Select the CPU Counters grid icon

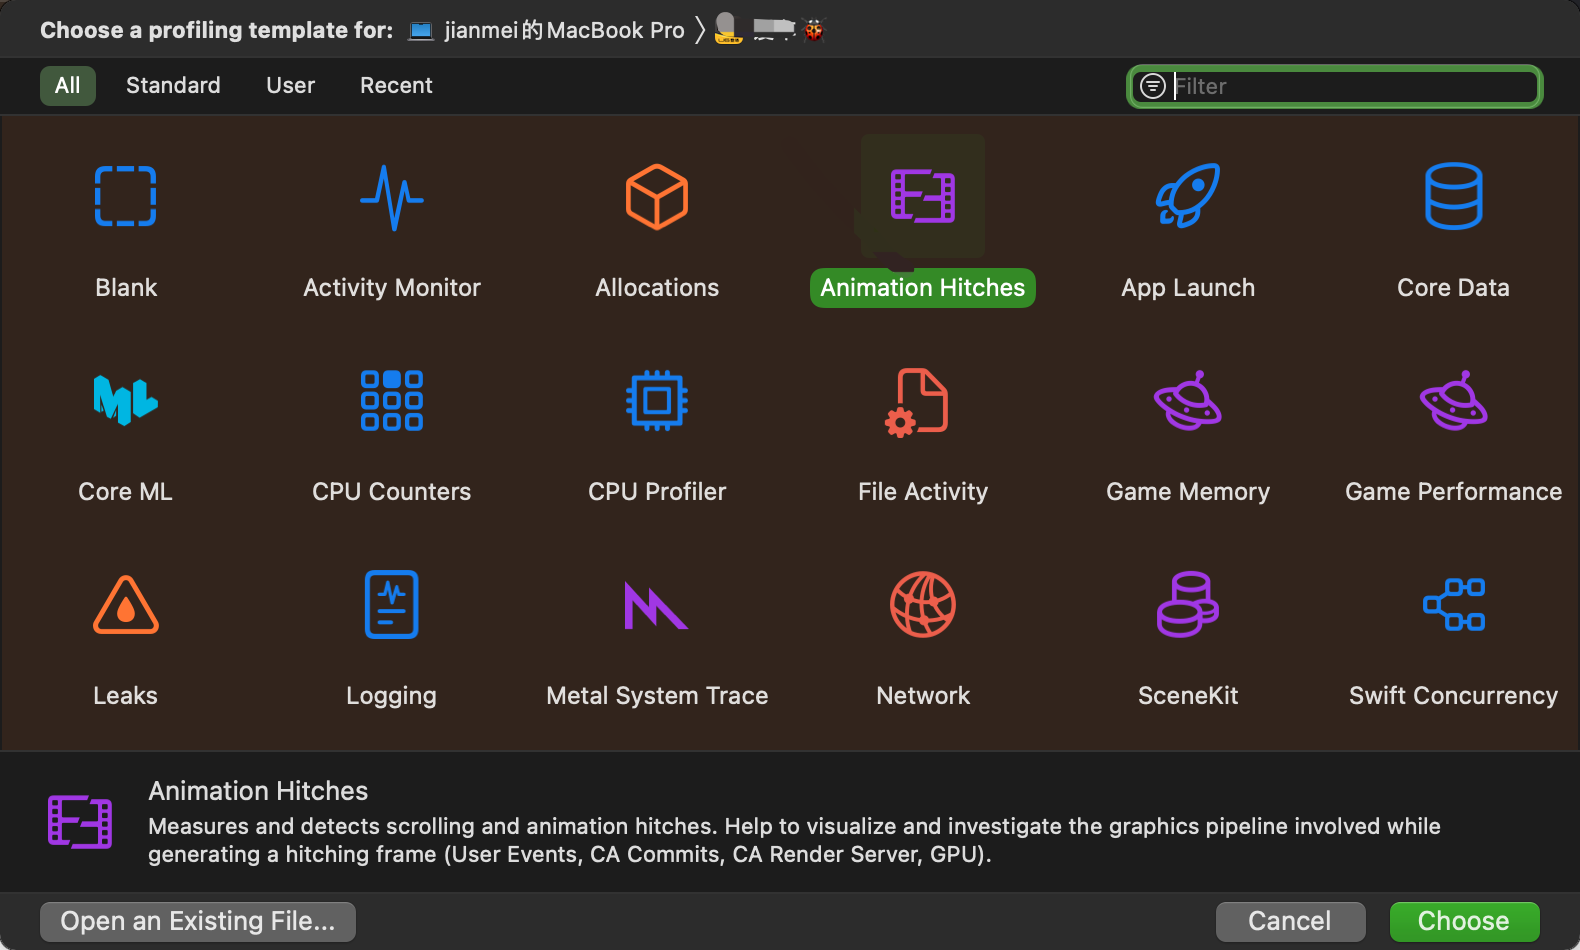[x=391, y=400]
